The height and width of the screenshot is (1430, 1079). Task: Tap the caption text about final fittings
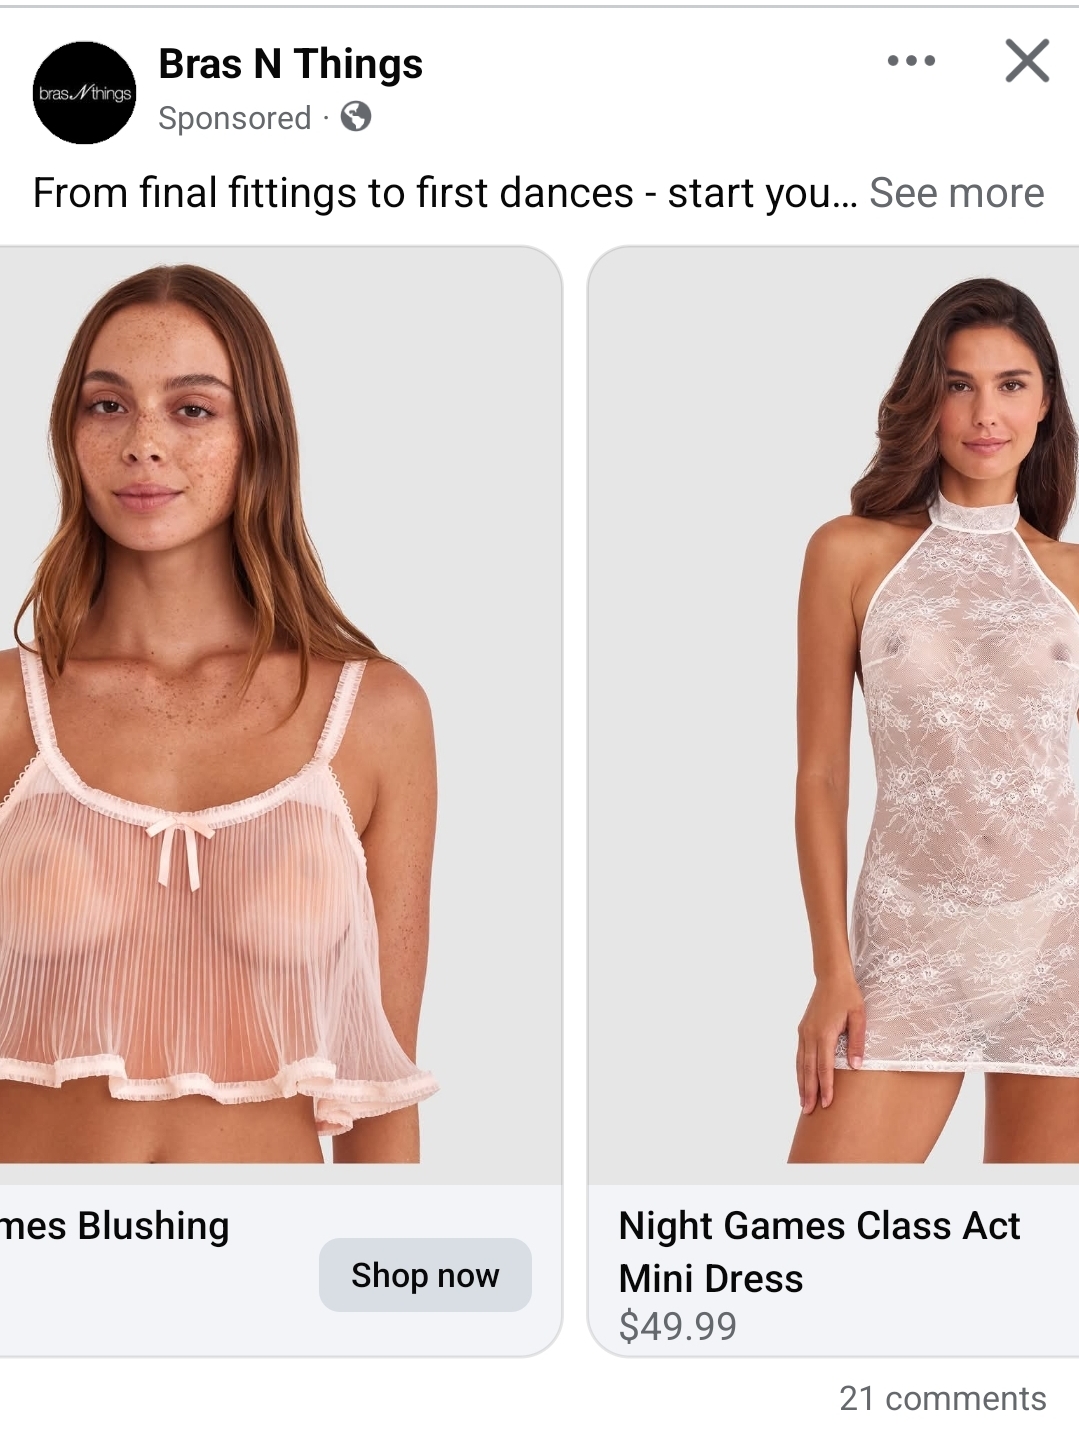[x=445, y=193]
